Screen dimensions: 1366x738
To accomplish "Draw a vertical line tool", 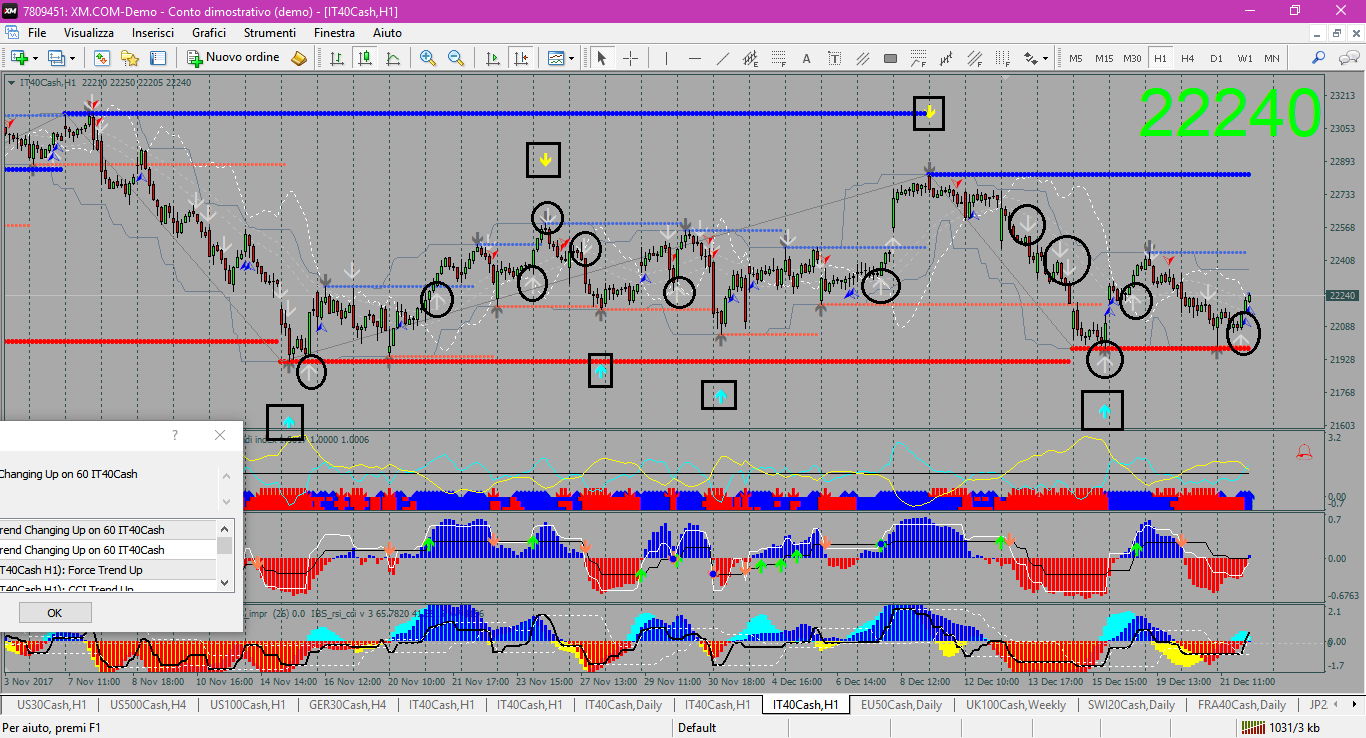I will tap(667, 58).
